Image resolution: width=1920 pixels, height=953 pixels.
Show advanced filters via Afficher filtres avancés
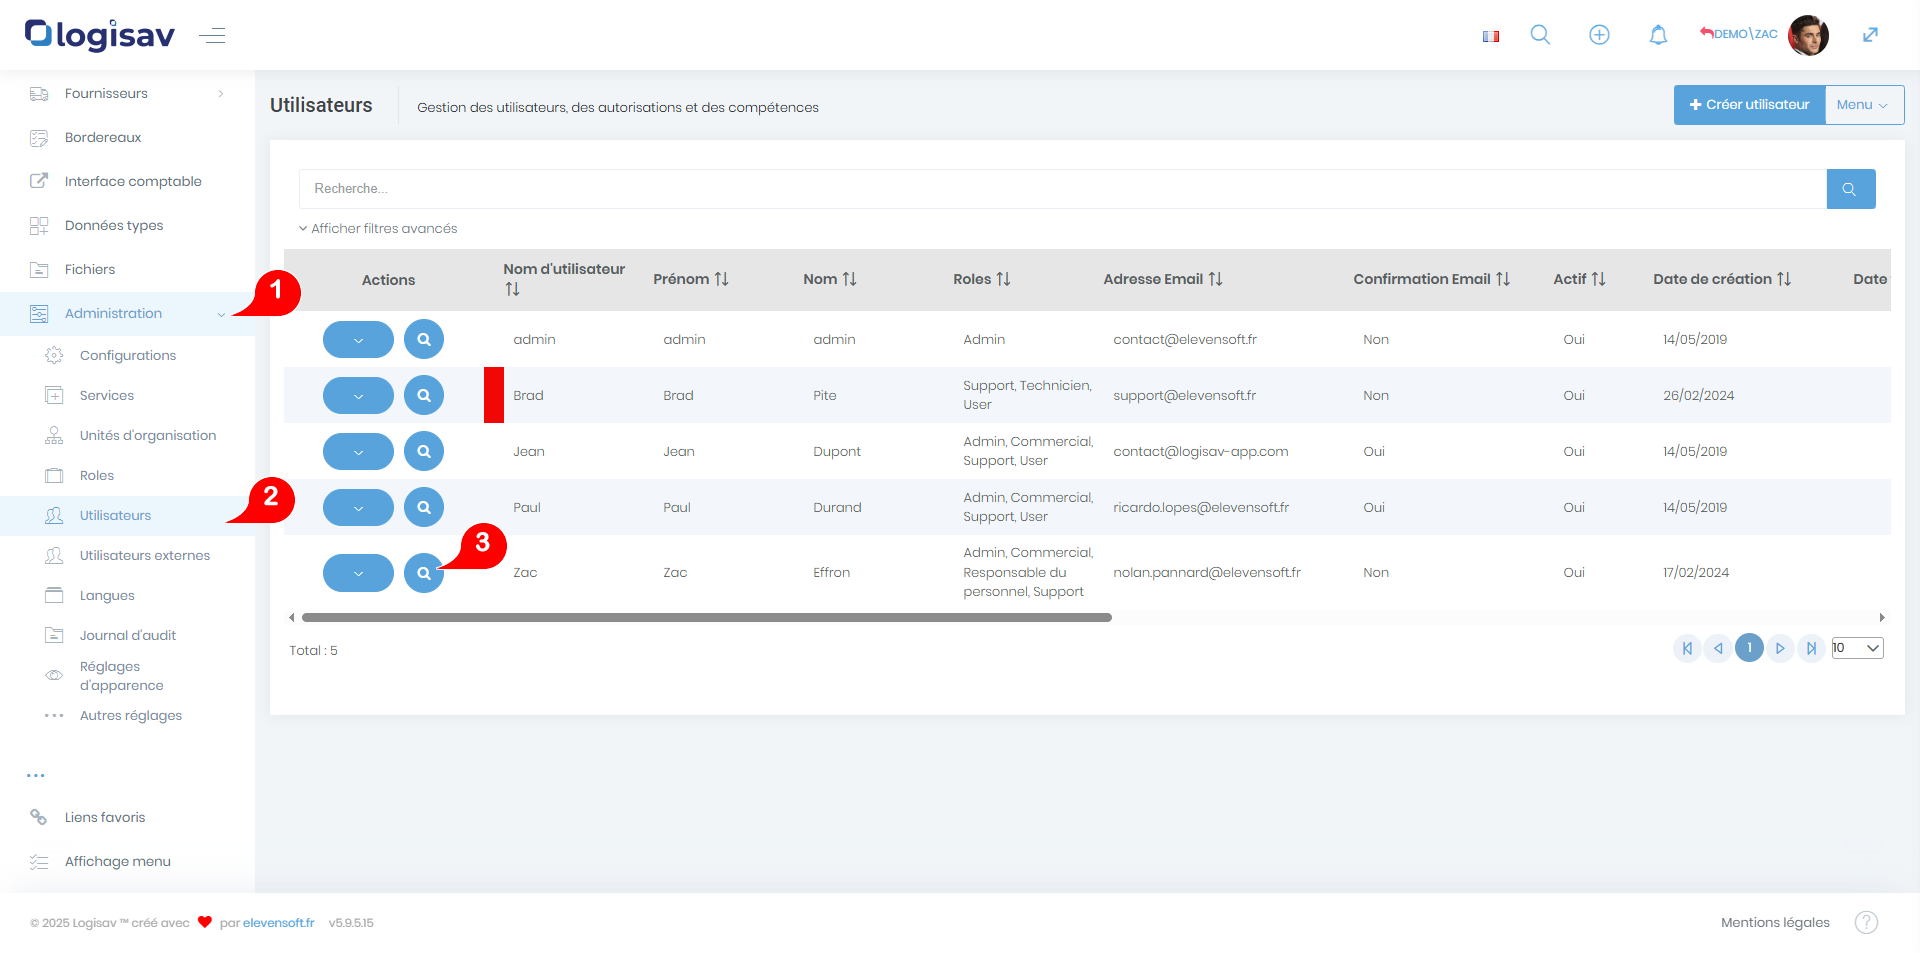(378, 229)
